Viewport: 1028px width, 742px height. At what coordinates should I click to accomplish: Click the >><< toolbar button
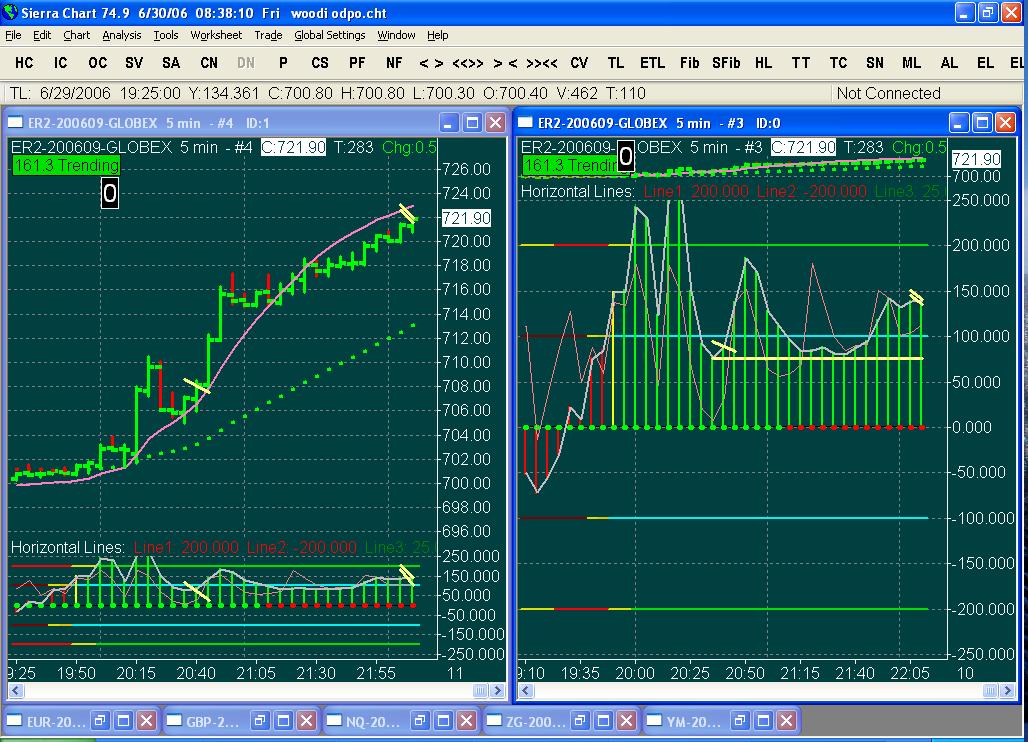(541, 63)
